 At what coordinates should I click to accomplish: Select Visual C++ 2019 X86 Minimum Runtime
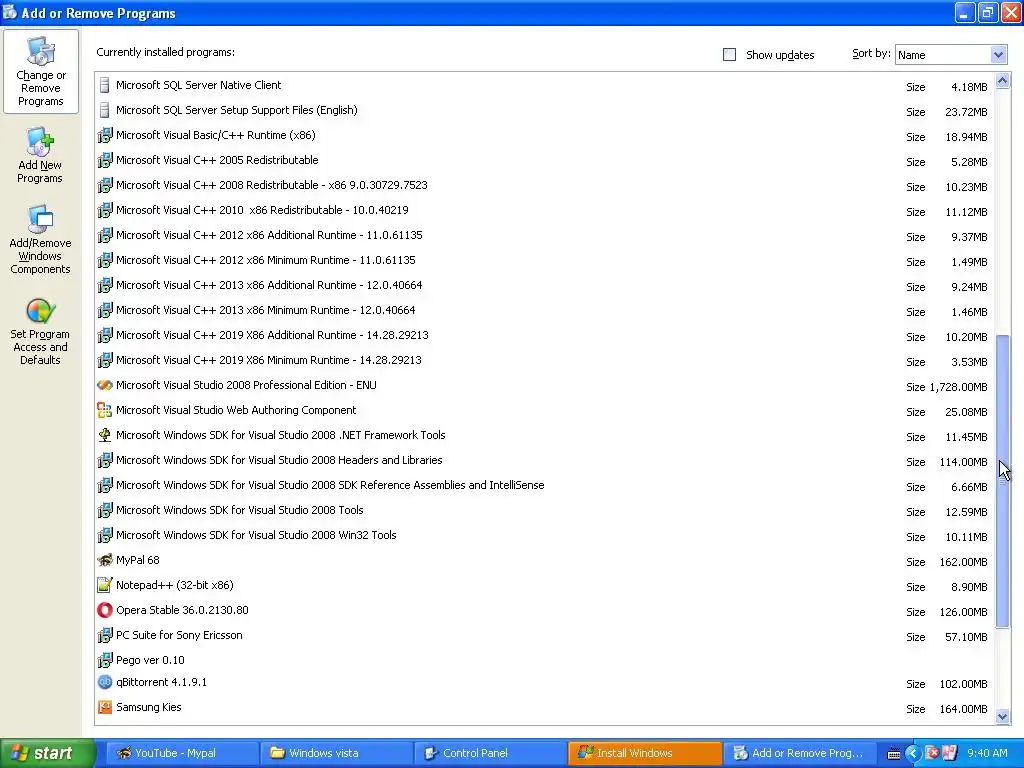(x=544, y=360)
